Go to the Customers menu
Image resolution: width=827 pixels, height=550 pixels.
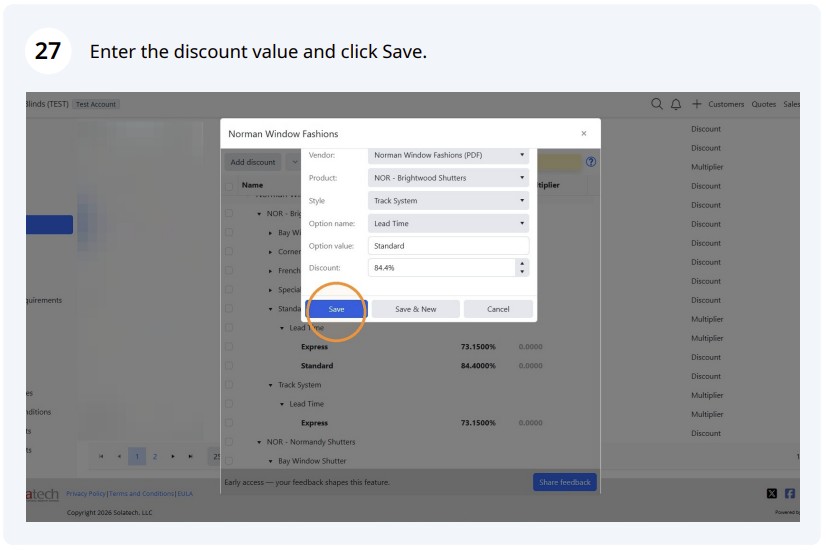click(726, 104)
